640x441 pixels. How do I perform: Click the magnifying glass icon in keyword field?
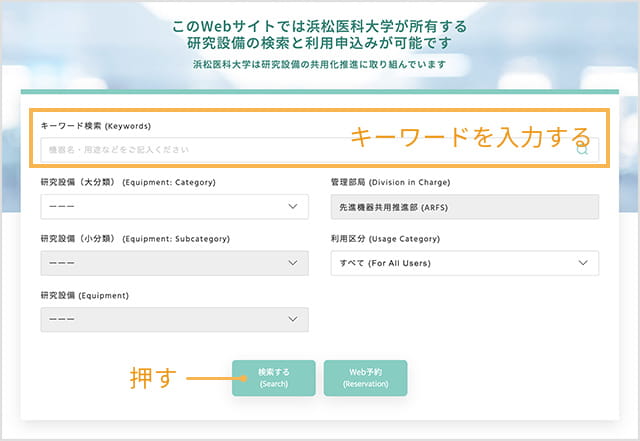click(582, 150)
